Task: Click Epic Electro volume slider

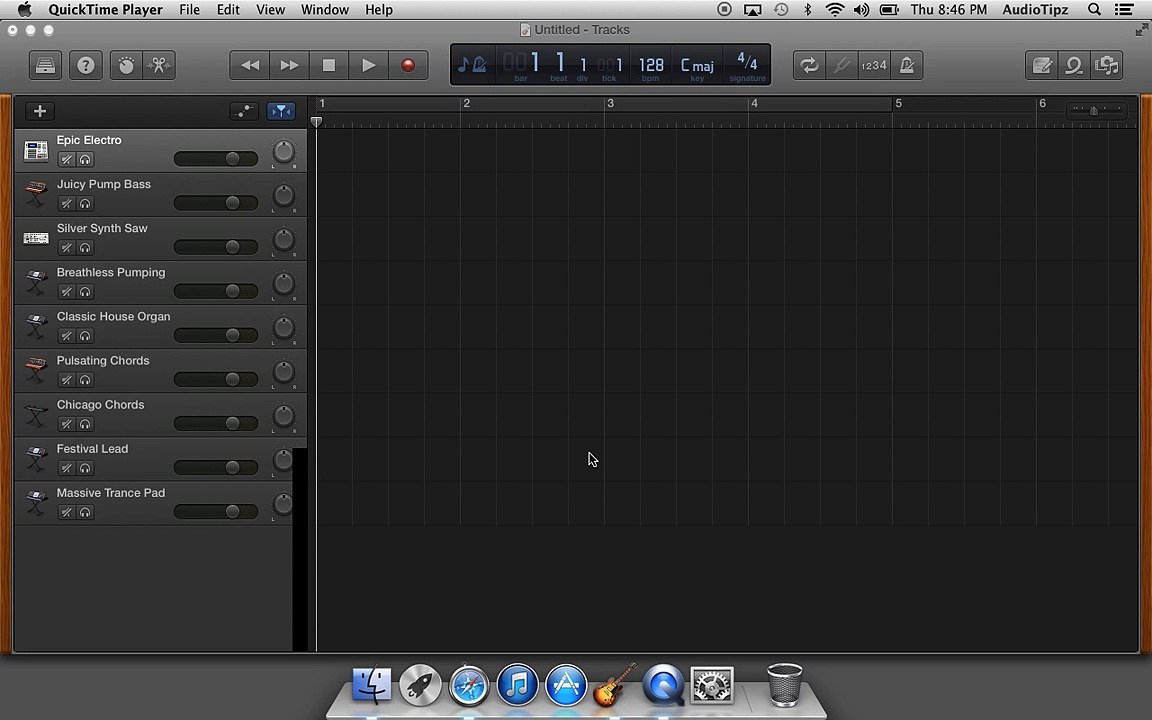Action: [216, 159]
